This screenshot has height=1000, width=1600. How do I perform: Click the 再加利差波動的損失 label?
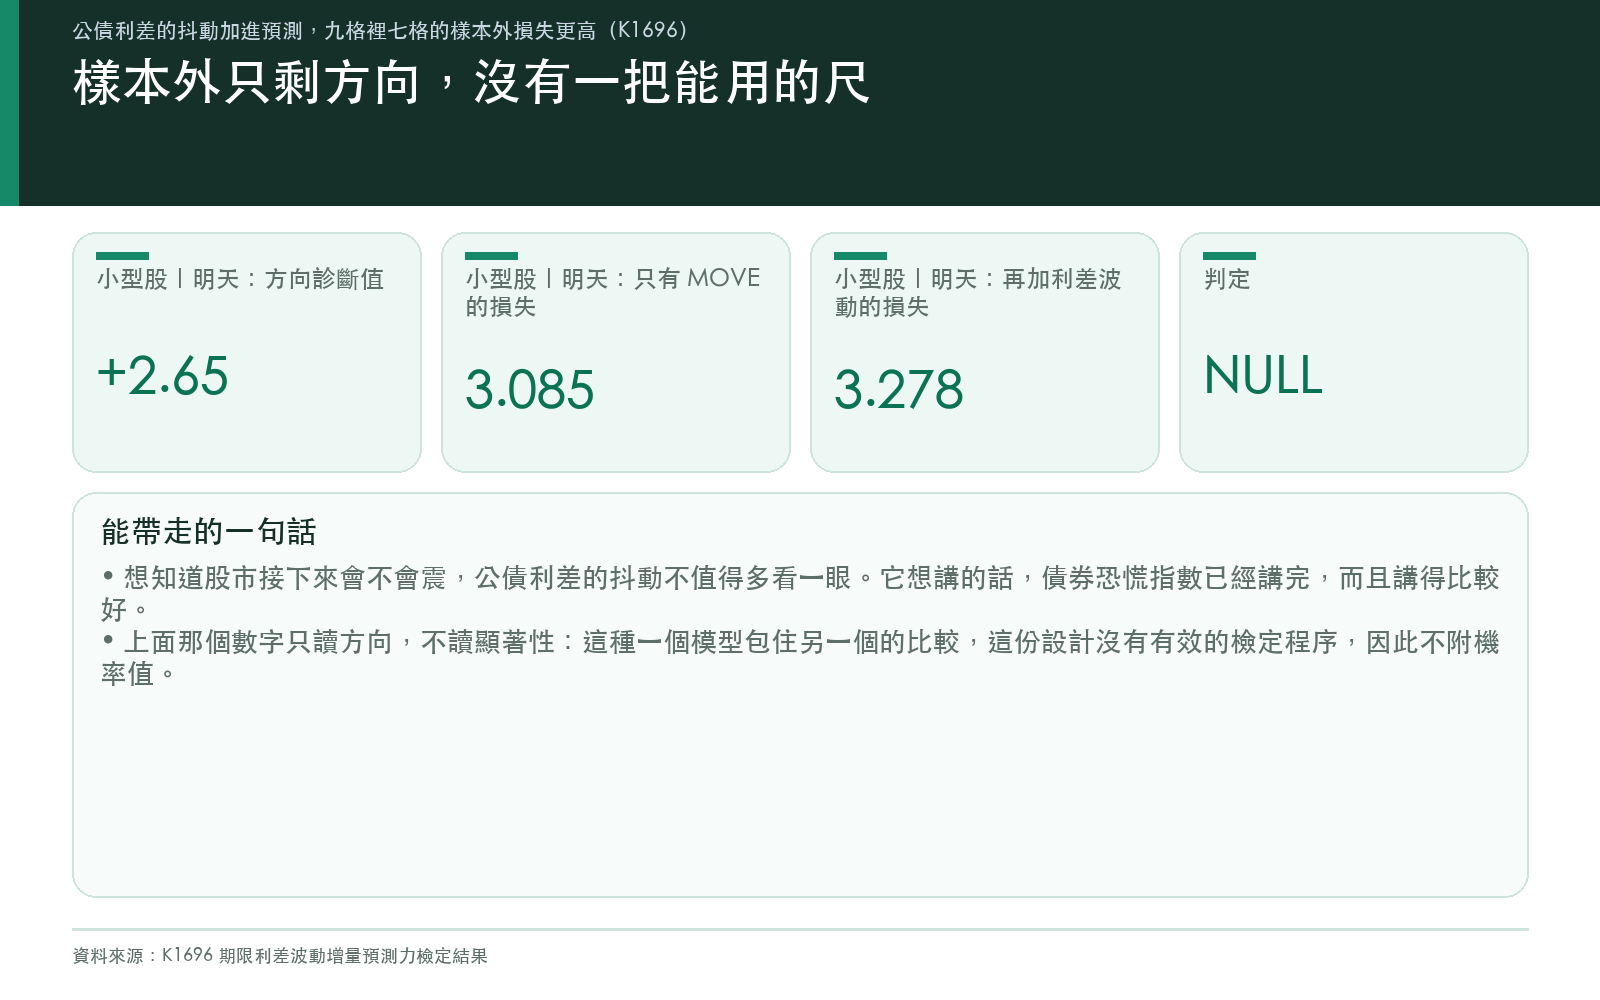pos(978,292)
